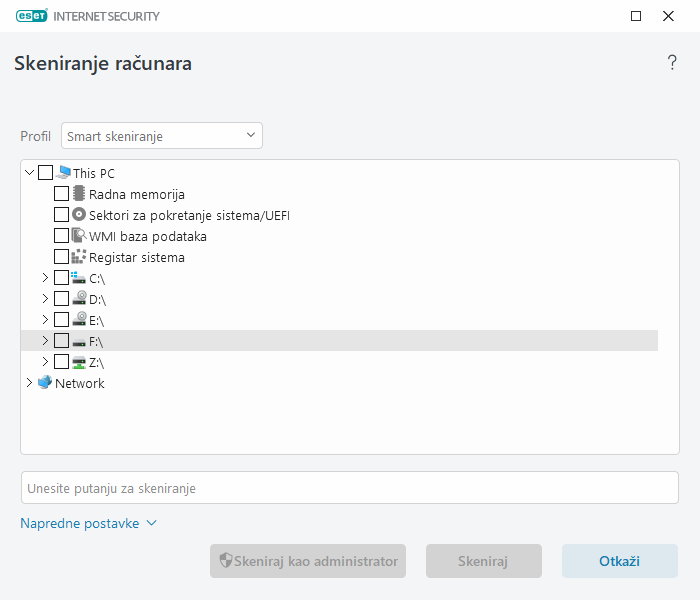Screen dimensions: 700x600
Task: Click the boot sectors disc icon
Action: [x=79, y=215]
